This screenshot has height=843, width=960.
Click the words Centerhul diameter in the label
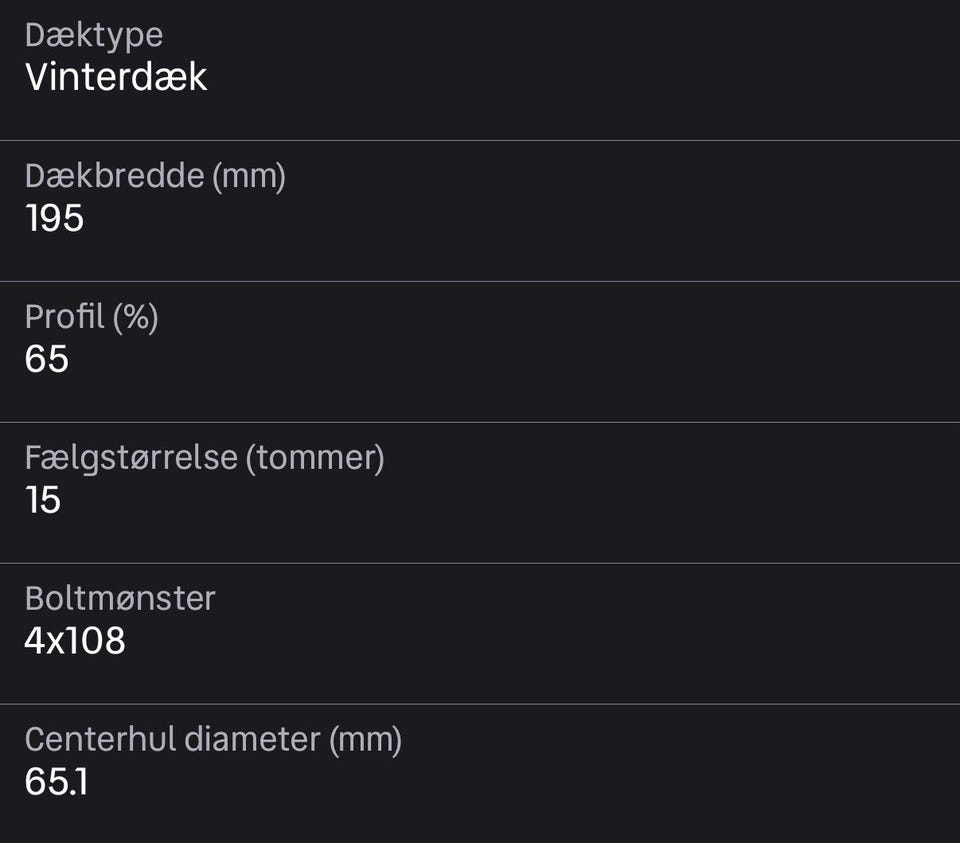pos(172,740)
